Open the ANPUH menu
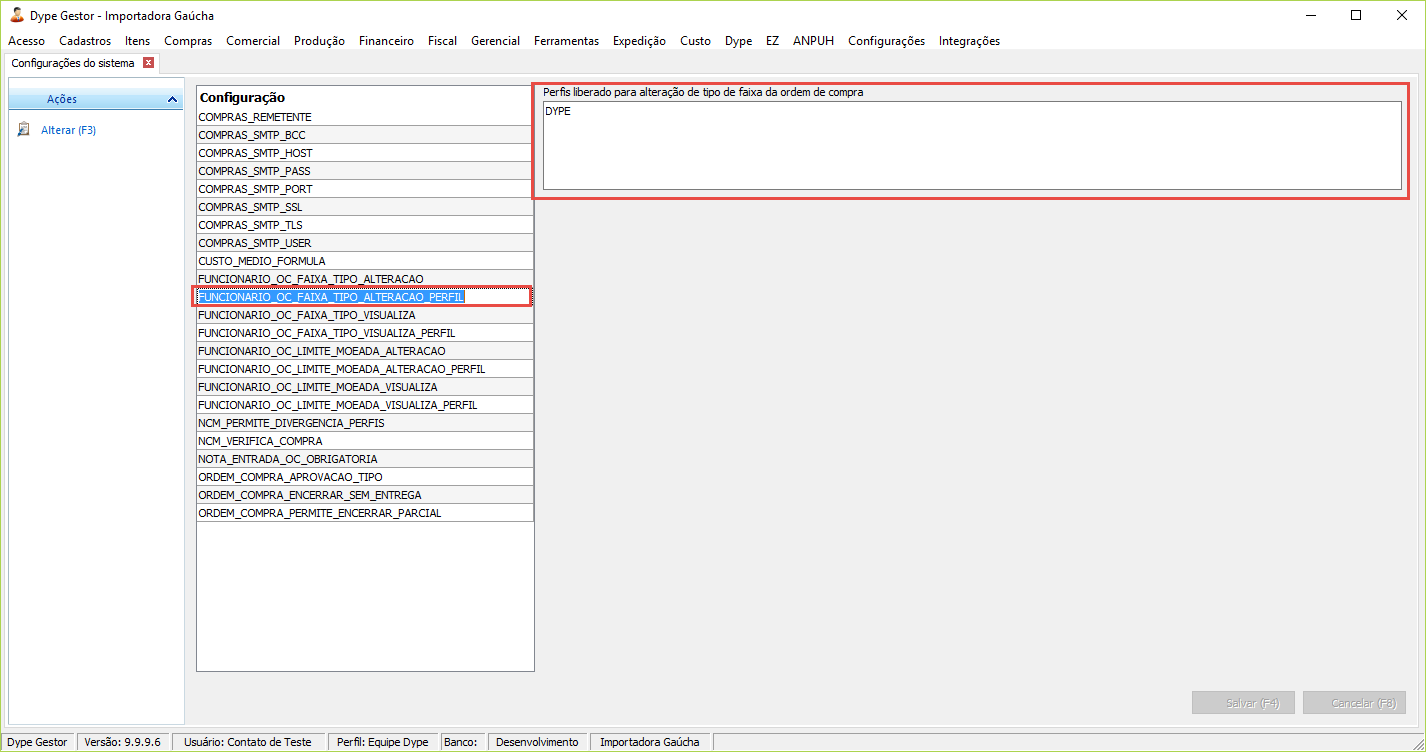 point(813,41)
